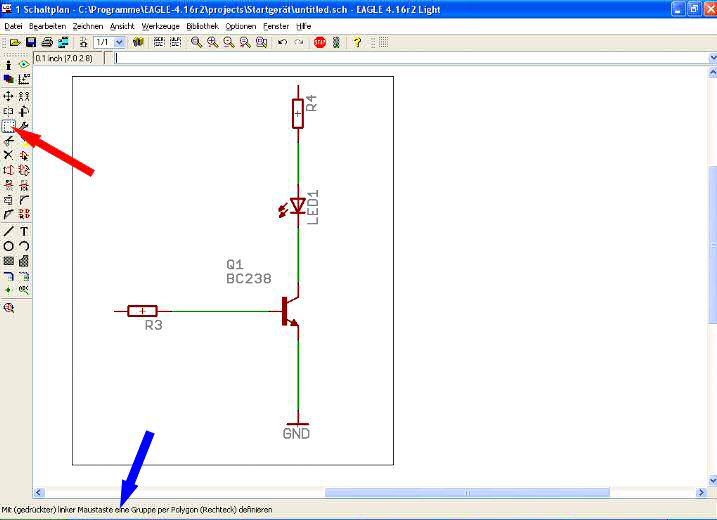The height and width of the screenshot is (520, 717).
Task: Open the Datei menu
Action: tap(13, 25)
